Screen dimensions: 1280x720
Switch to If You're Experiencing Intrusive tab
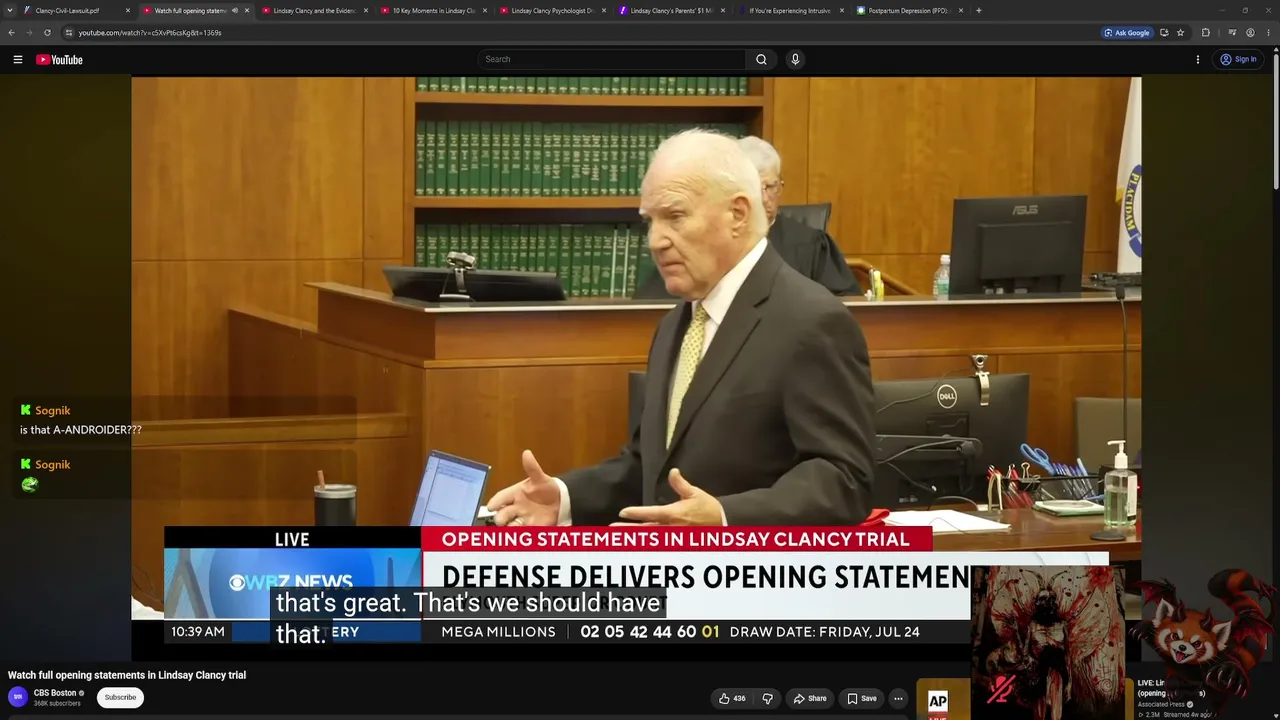point(790,11)
